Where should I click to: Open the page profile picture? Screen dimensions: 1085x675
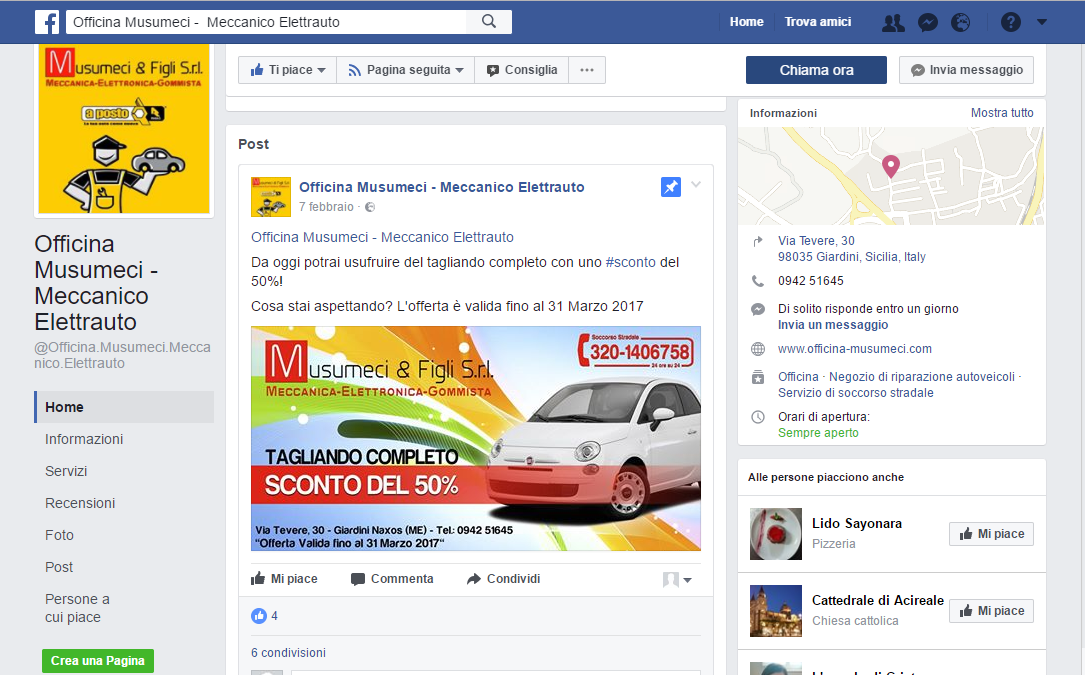124,129
